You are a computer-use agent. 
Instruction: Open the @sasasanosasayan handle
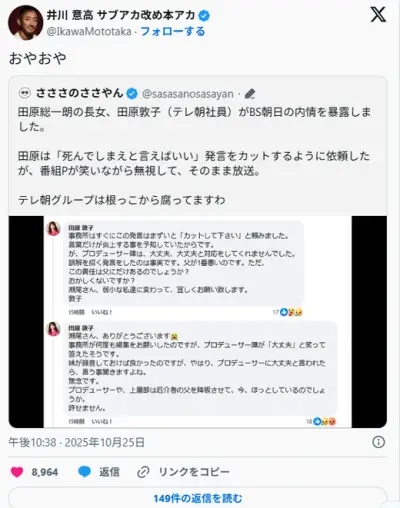188,94
